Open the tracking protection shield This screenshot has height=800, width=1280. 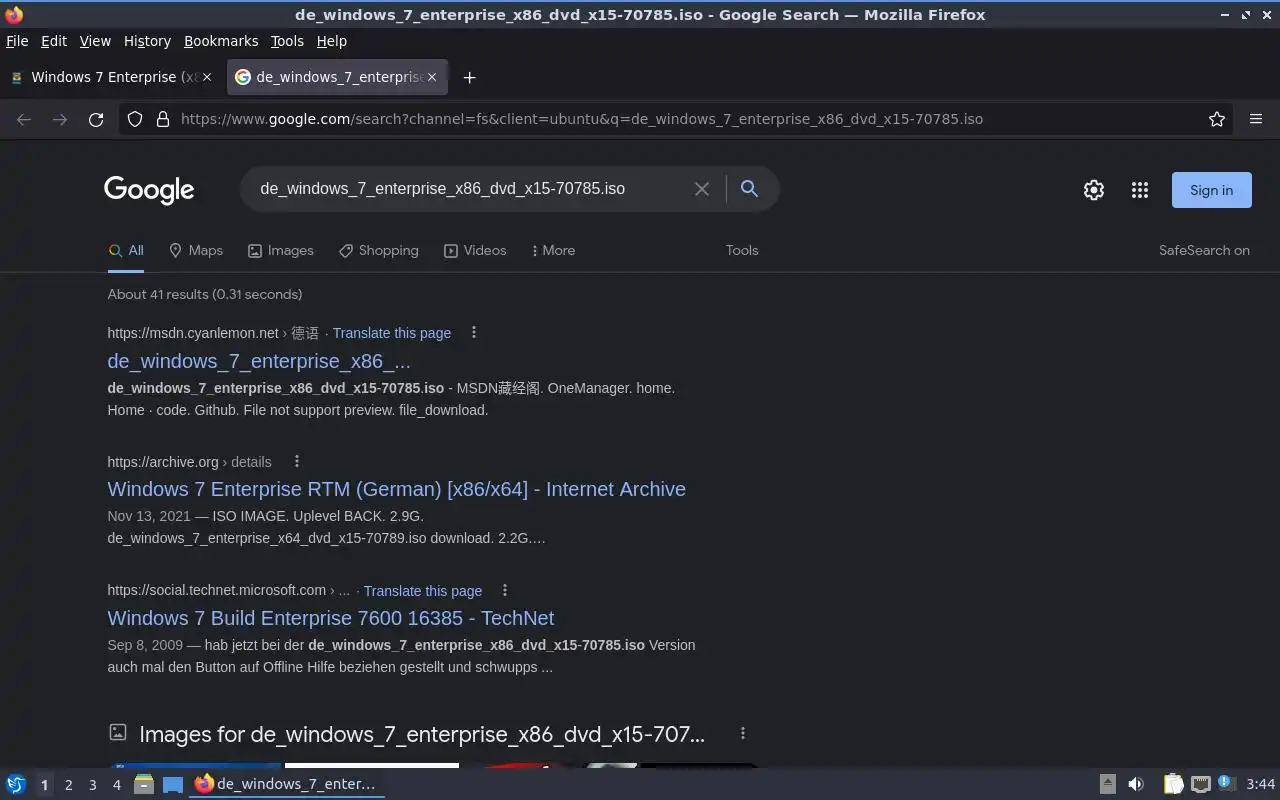[136, 119]
